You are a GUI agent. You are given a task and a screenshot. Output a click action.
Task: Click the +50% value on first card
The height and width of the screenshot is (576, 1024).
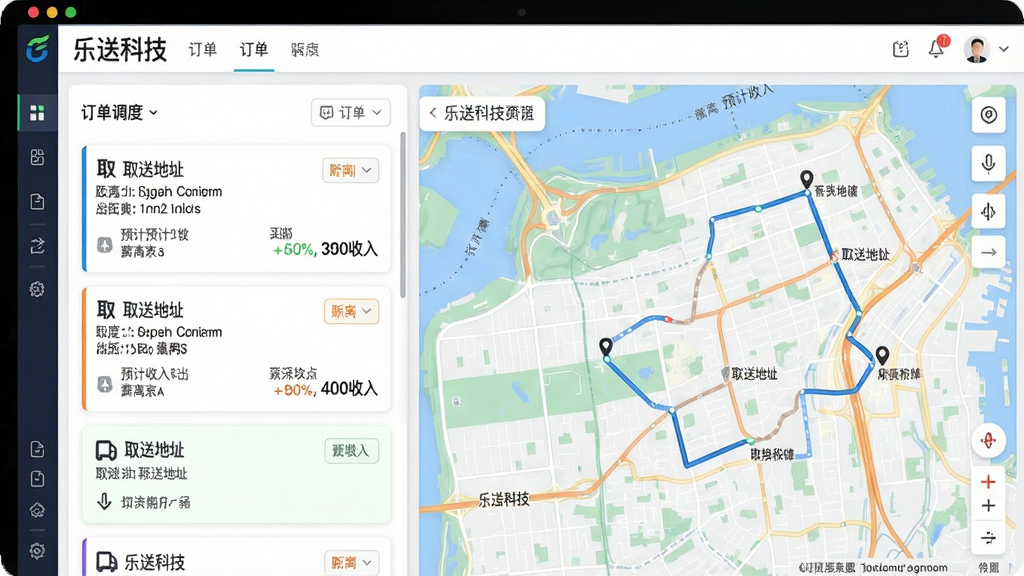point(294,249)
